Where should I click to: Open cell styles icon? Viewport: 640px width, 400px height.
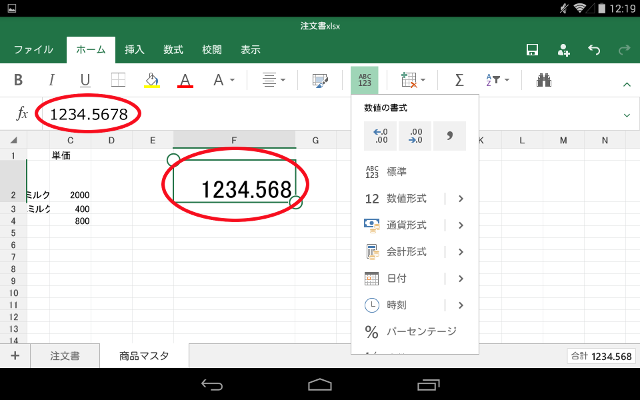coord(320,80)
